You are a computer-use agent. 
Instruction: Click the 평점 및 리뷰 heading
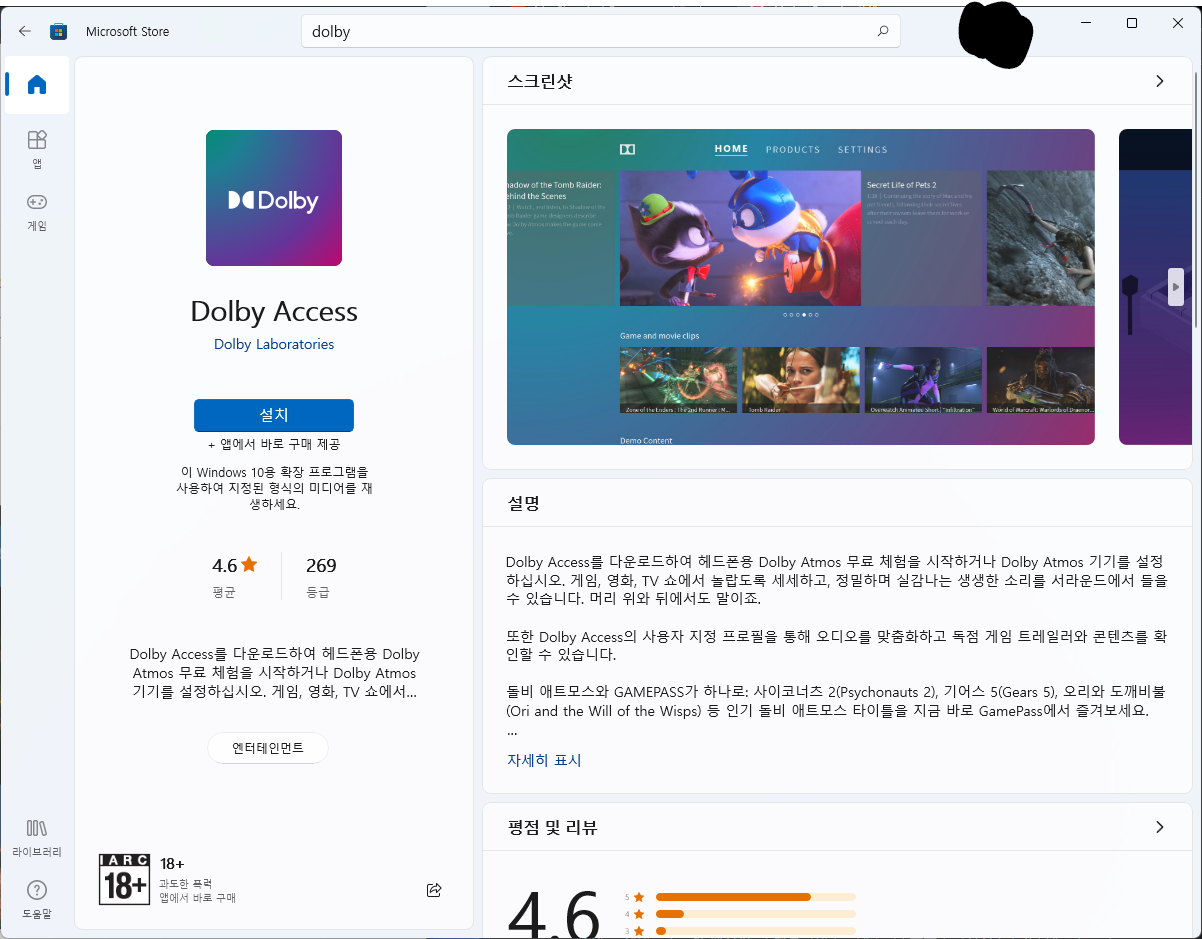click(x=553, y=827)
